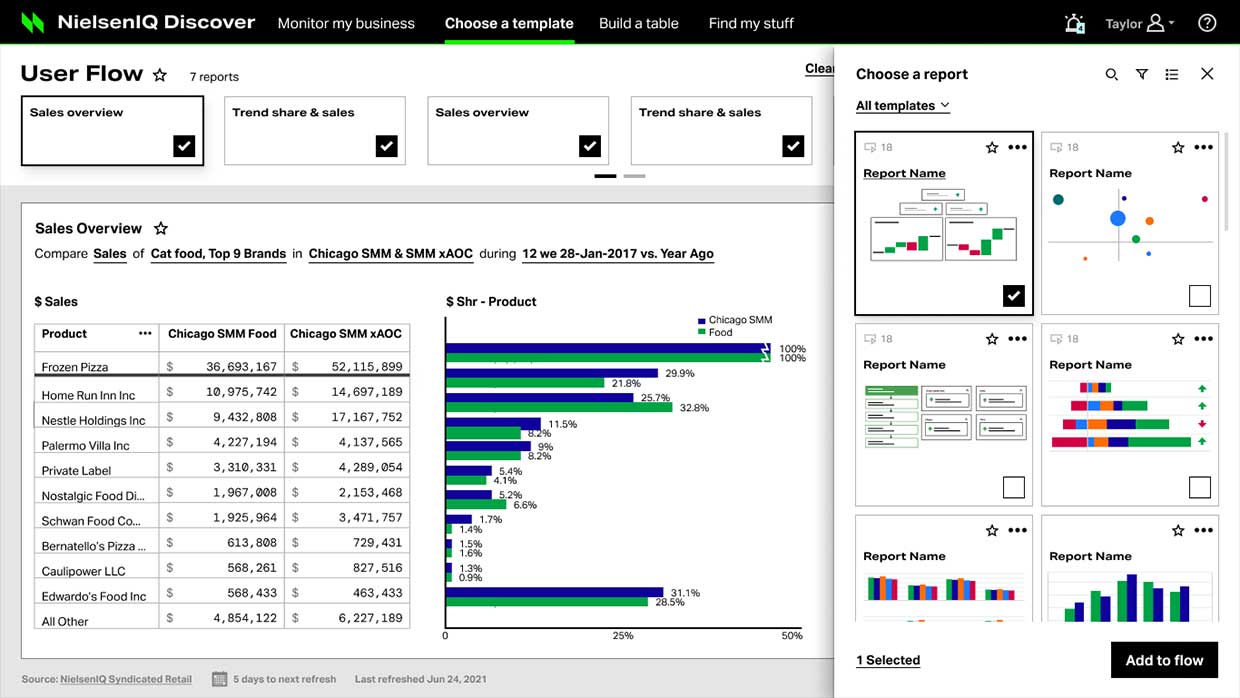Click the blue 31.1% bar
Image resolution: width=1240 pixels, height=698 pixels.
[555, 592]
